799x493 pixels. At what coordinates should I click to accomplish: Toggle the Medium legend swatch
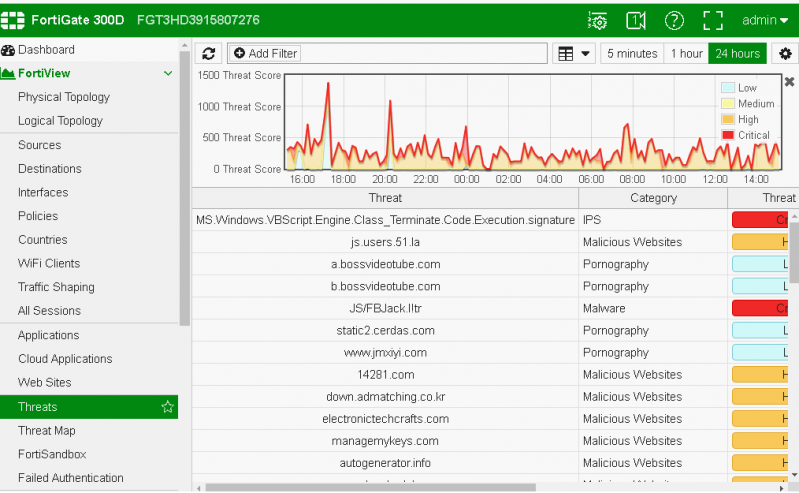[728, 103]
